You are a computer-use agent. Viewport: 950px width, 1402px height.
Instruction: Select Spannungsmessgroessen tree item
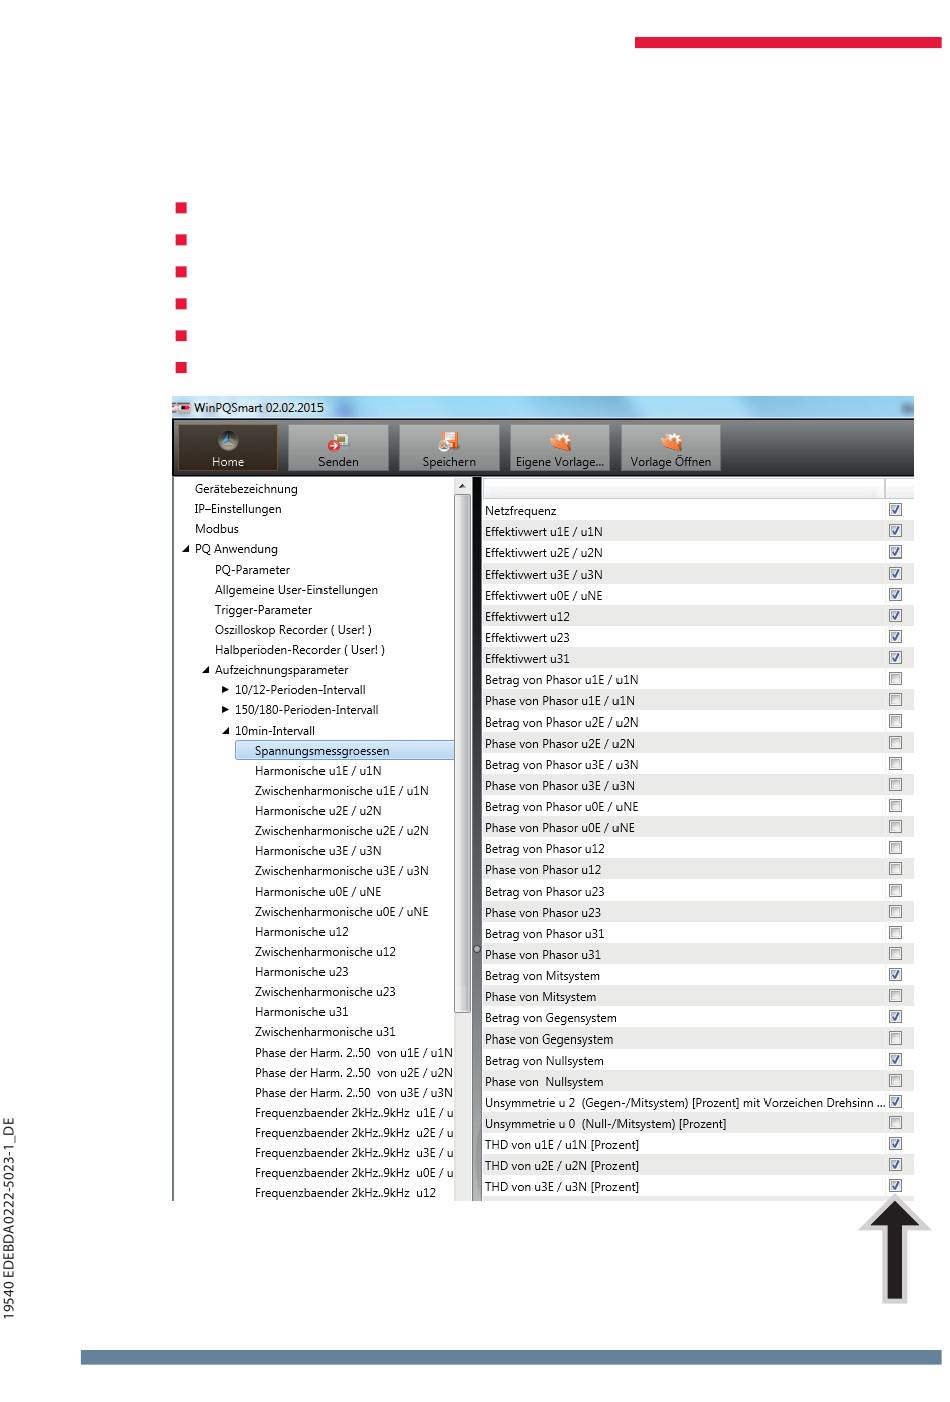coord(345,750)
